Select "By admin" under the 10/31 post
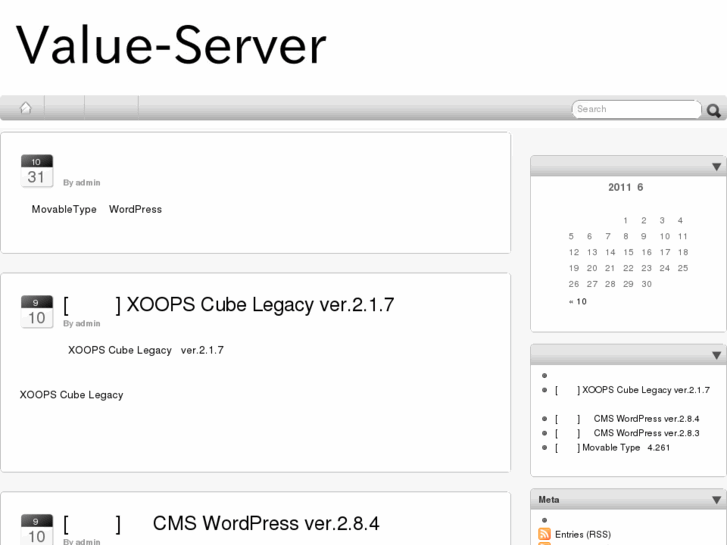Image resolution: width=727 pixels, height=545 pixels. [82, 183]
